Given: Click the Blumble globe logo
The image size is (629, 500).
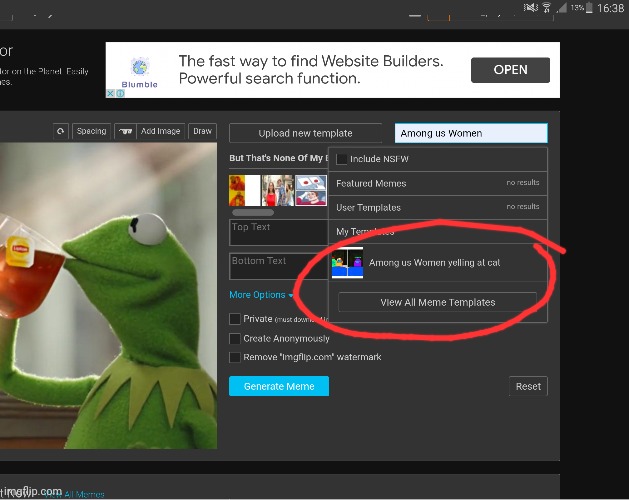Looking at the screenshot, I should pos(140,67).
